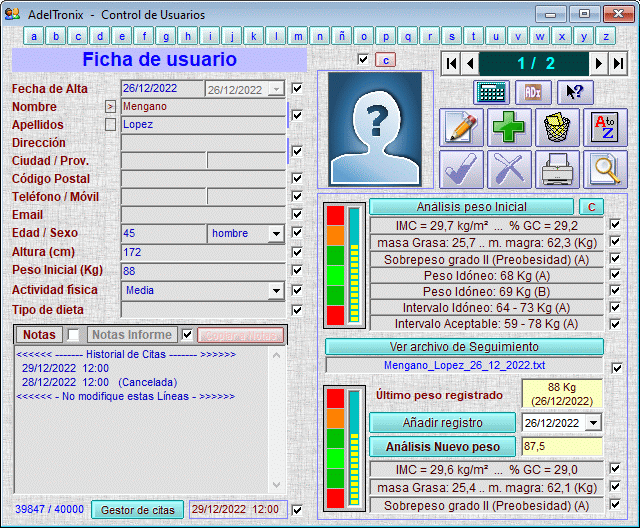Click the Peso Inicial input field

pos(202,271)
